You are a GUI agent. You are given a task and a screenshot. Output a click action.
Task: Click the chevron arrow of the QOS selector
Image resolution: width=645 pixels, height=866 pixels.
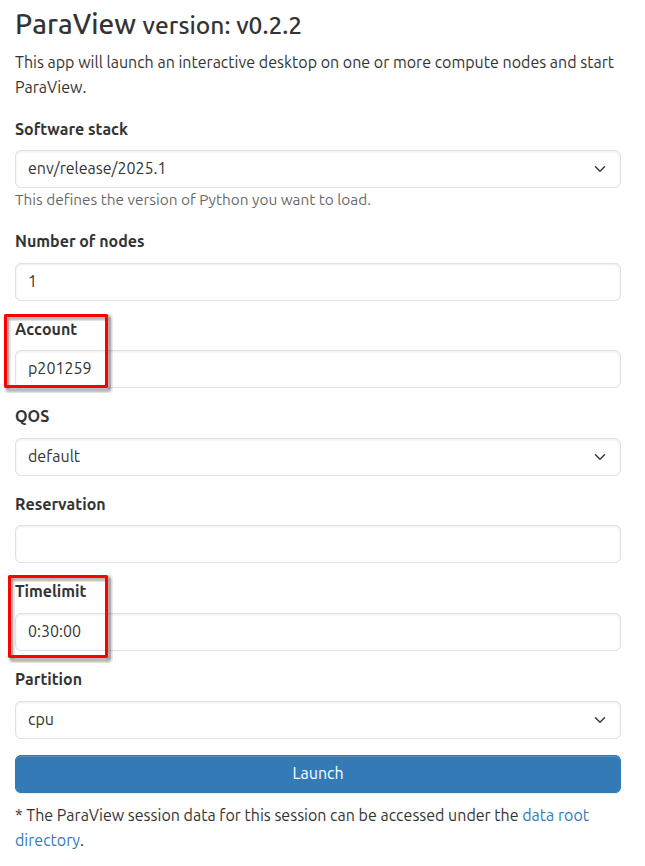pyautogui.click(x=600, y=457)
